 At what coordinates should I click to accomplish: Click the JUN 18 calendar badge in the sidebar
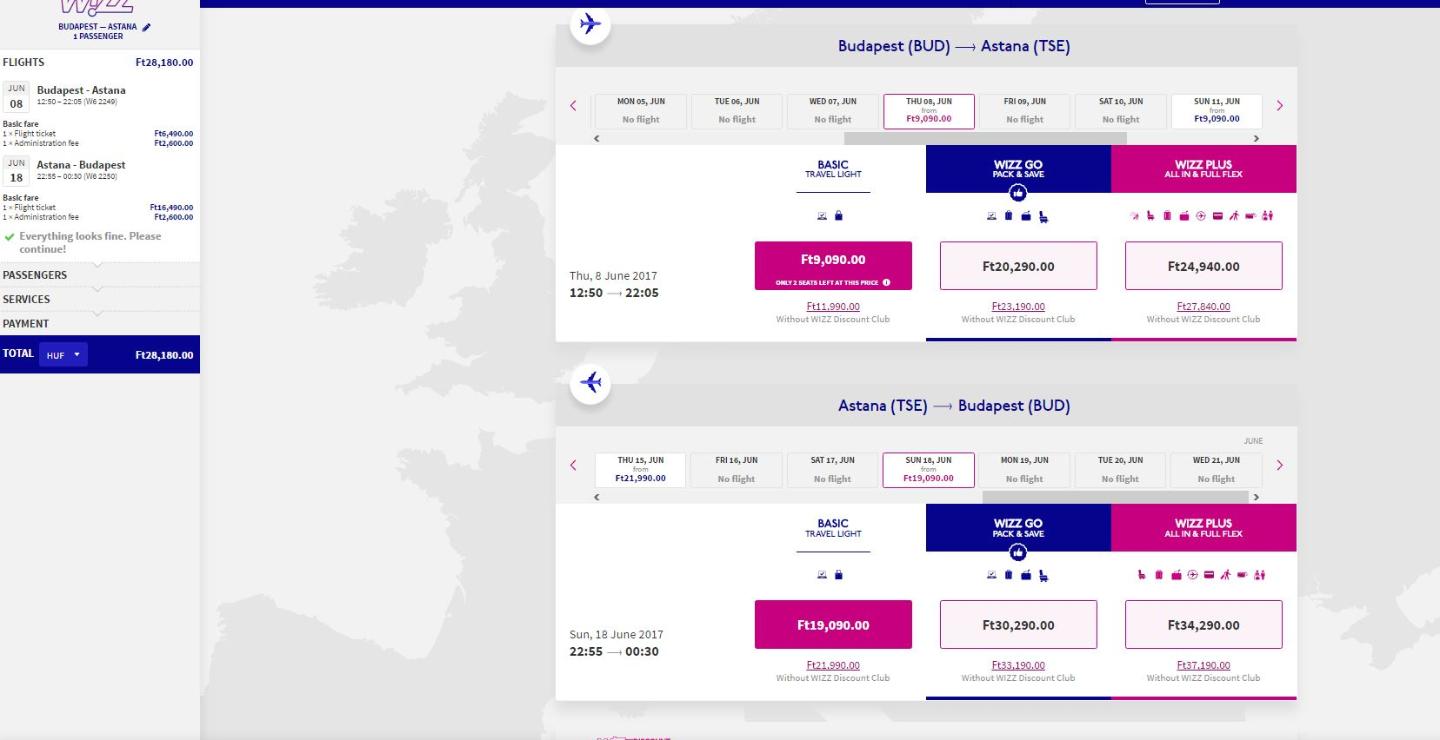click(x=15, y=171)
